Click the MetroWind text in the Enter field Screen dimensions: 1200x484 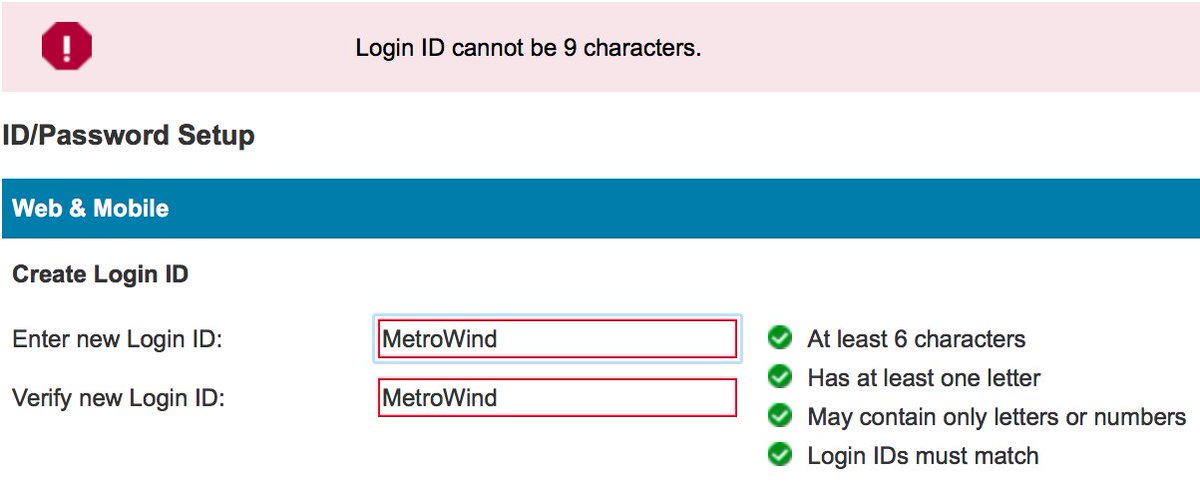pyautogui.click(x=440, y=339)
